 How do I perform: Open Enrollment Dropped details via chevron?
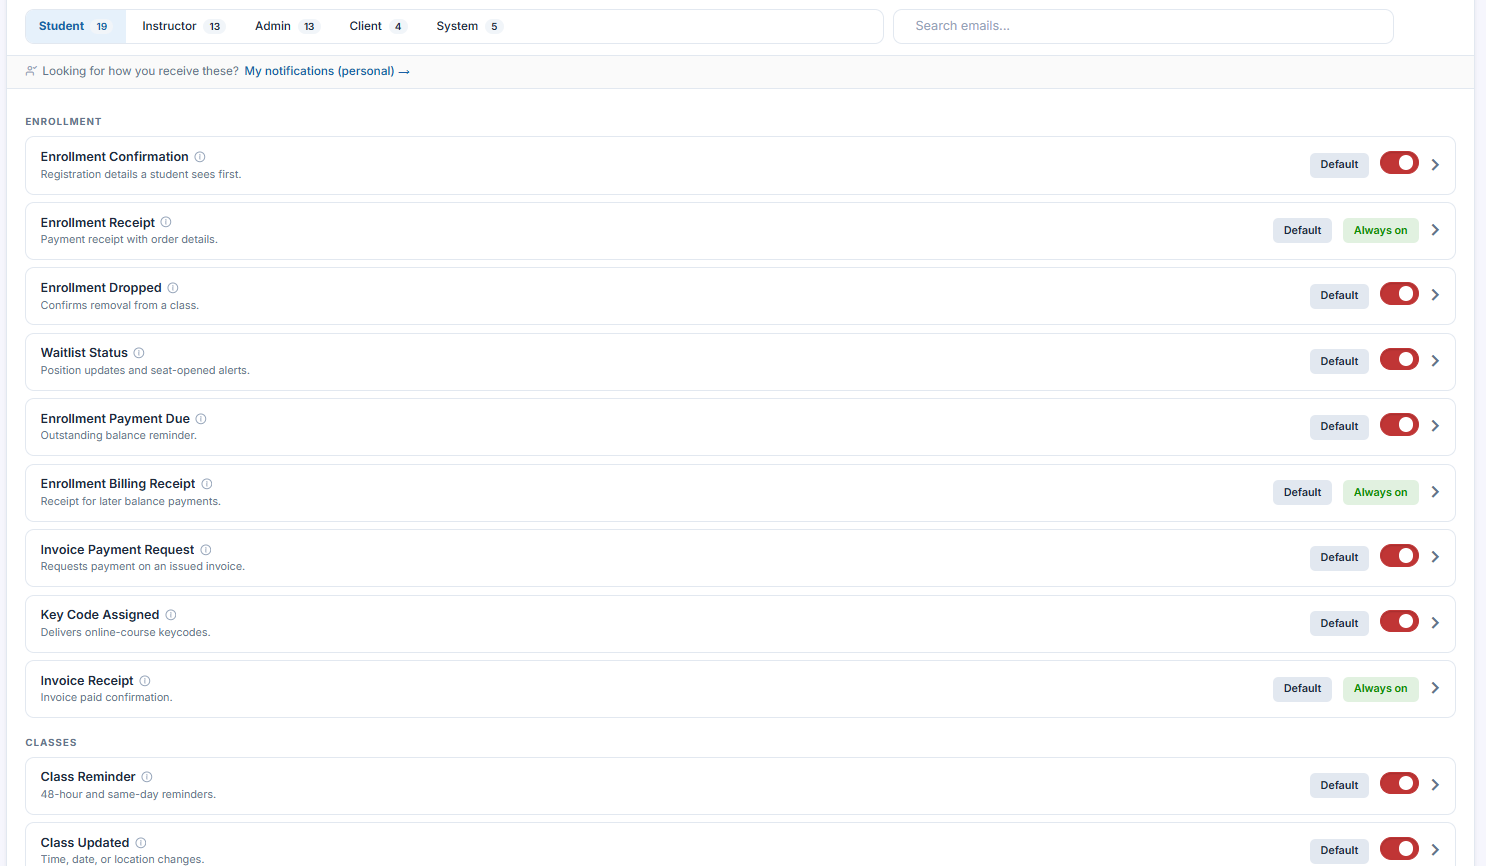(x=1435, y=295)
